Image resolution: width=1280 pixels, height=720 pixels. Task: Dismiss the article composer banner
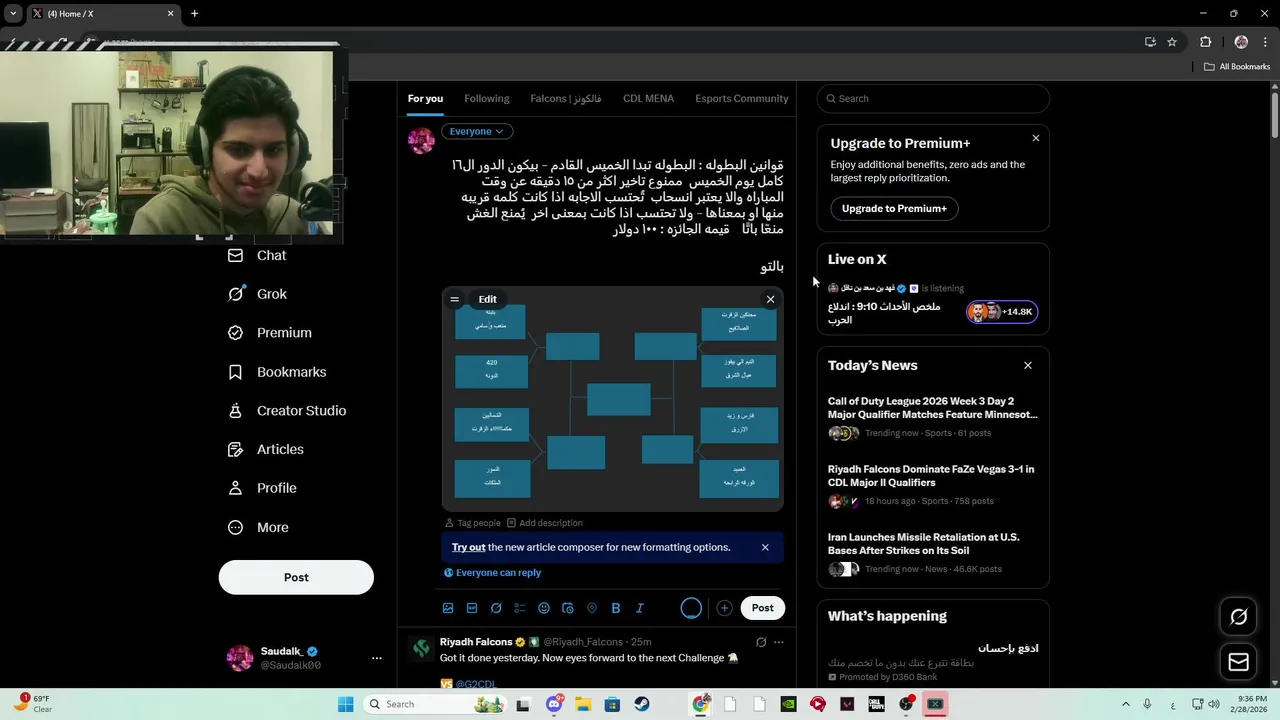[765, 547]
